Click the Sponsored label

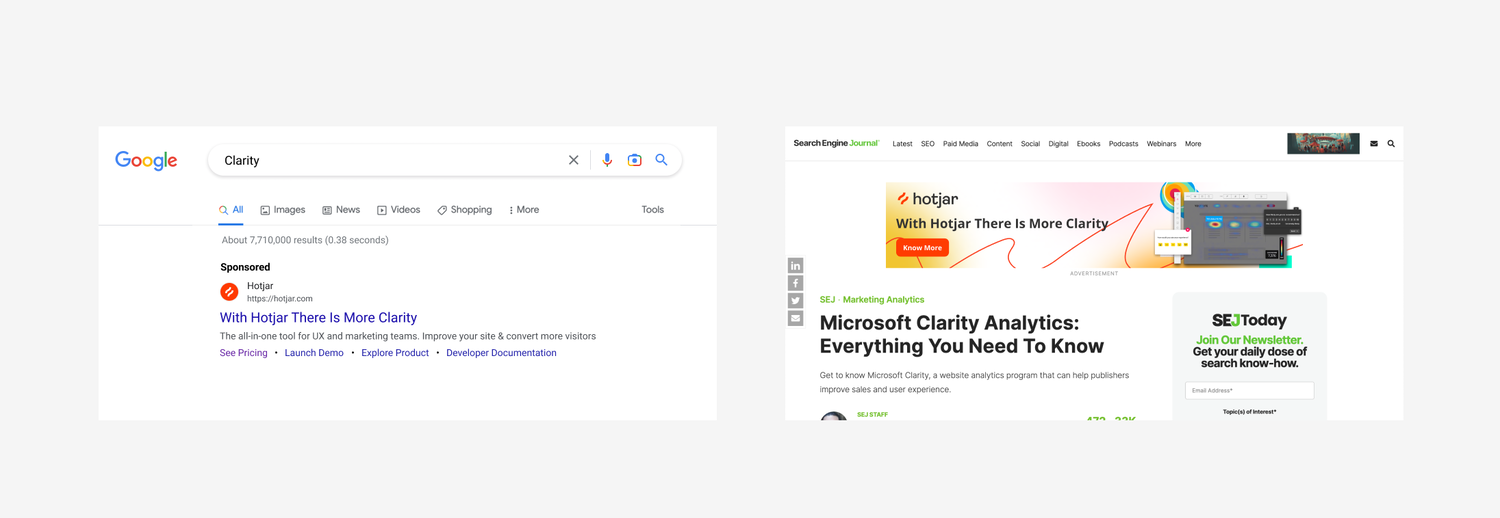tap(245, 267)
